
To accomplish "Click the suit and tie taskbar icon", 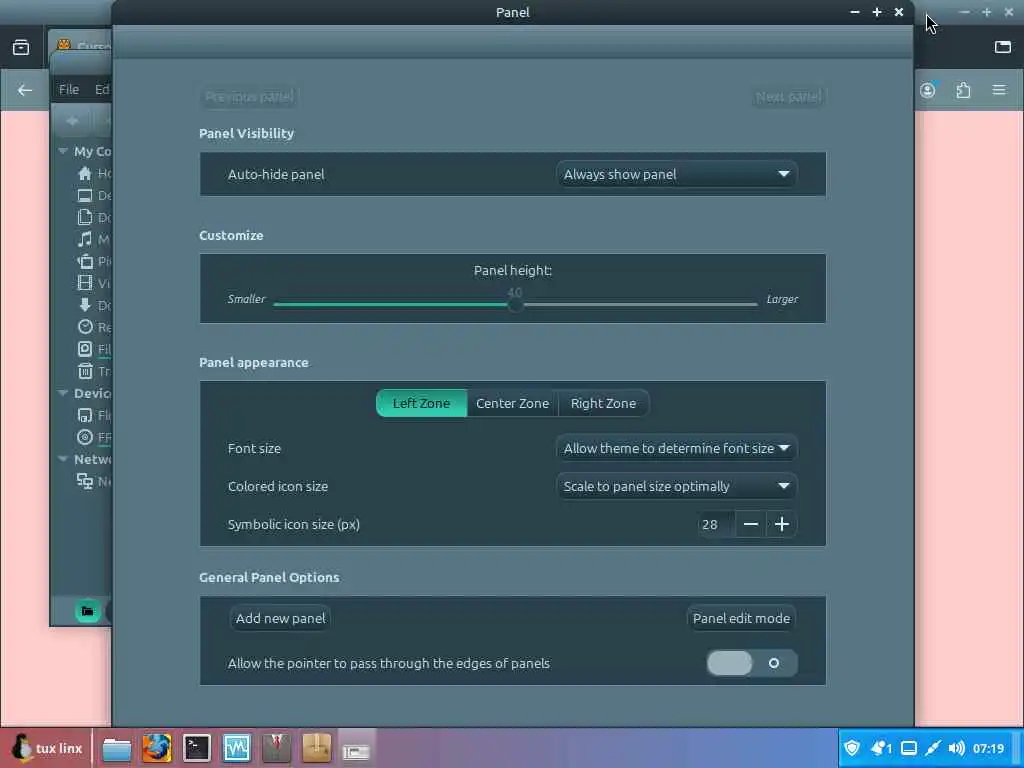I will 276,748.
